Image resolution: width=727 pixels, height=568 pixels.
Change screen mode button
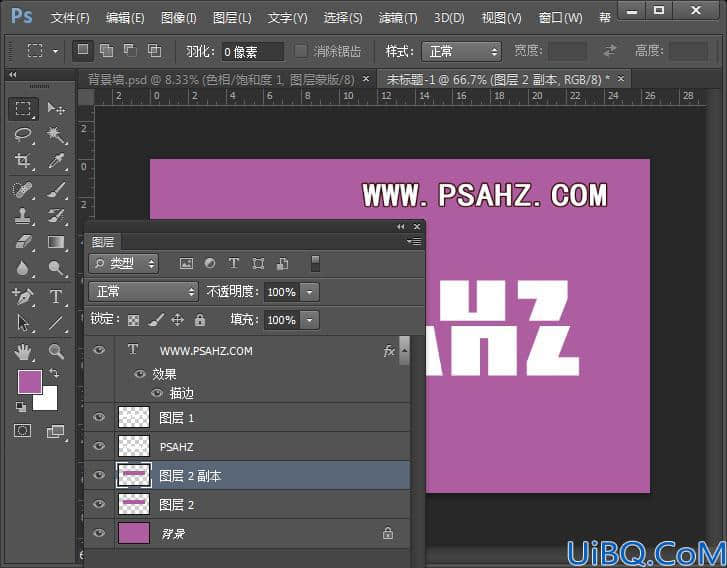56,431
